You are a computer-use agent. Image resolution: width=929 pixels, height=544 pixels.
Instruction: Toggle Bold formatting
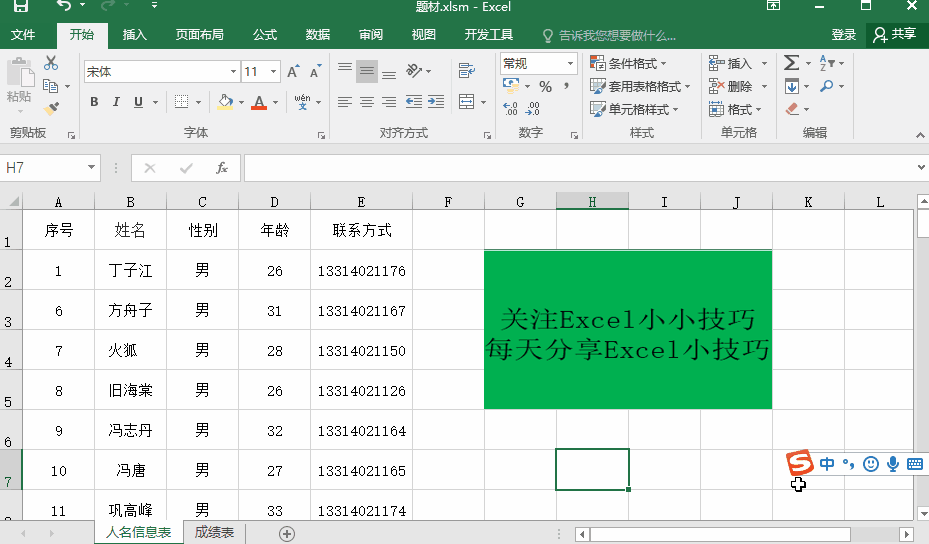tap(94, 102)
